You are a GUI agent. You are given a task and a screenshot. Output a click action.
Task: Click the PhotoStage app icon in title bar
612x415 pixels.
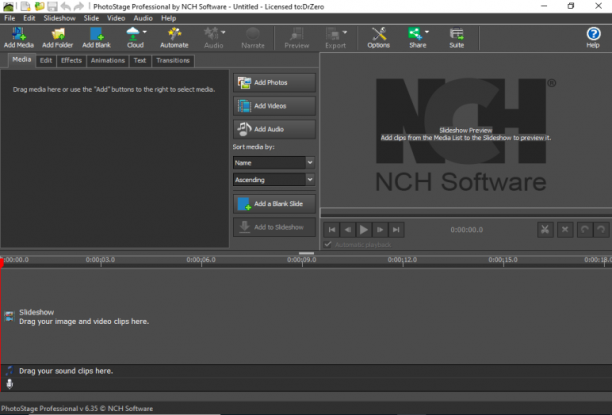pos(8,6)
